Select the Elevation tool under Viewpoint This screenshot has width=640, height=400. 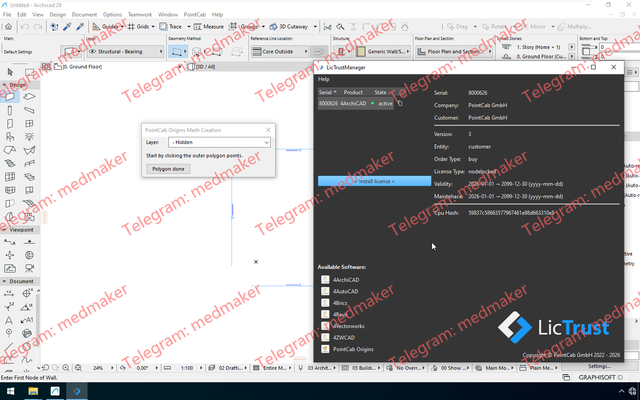tap(29, 242)
